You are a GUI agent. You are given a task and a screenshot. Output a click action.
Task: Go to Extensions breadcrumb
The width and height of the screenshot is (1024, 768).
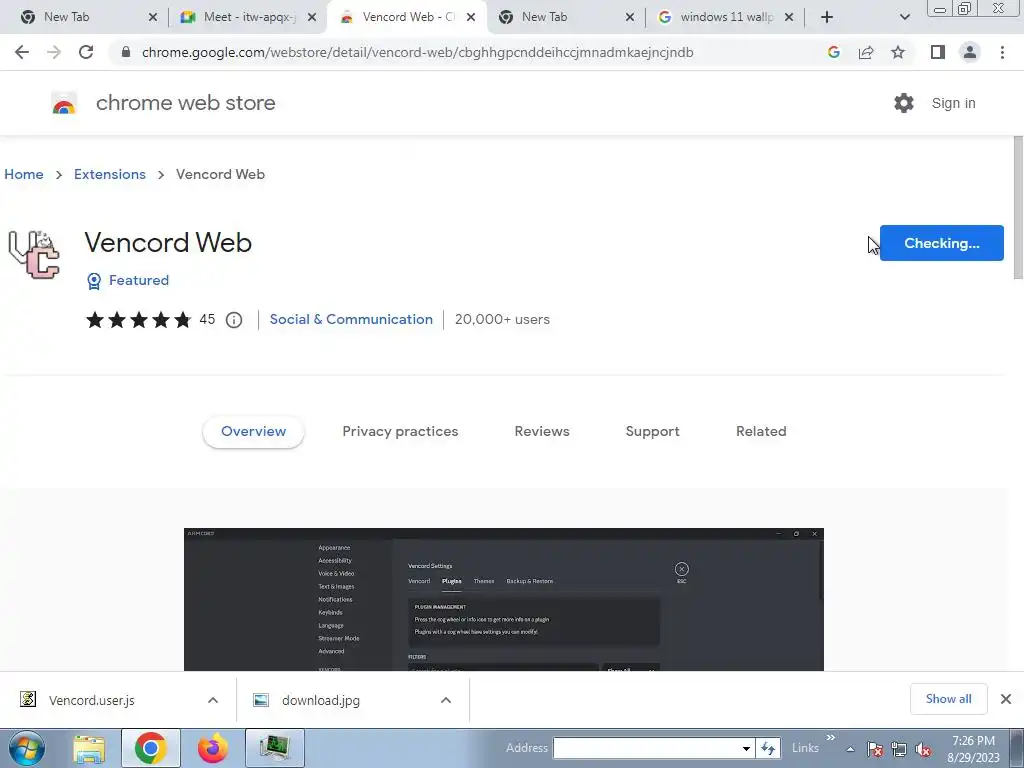(110, 174)
